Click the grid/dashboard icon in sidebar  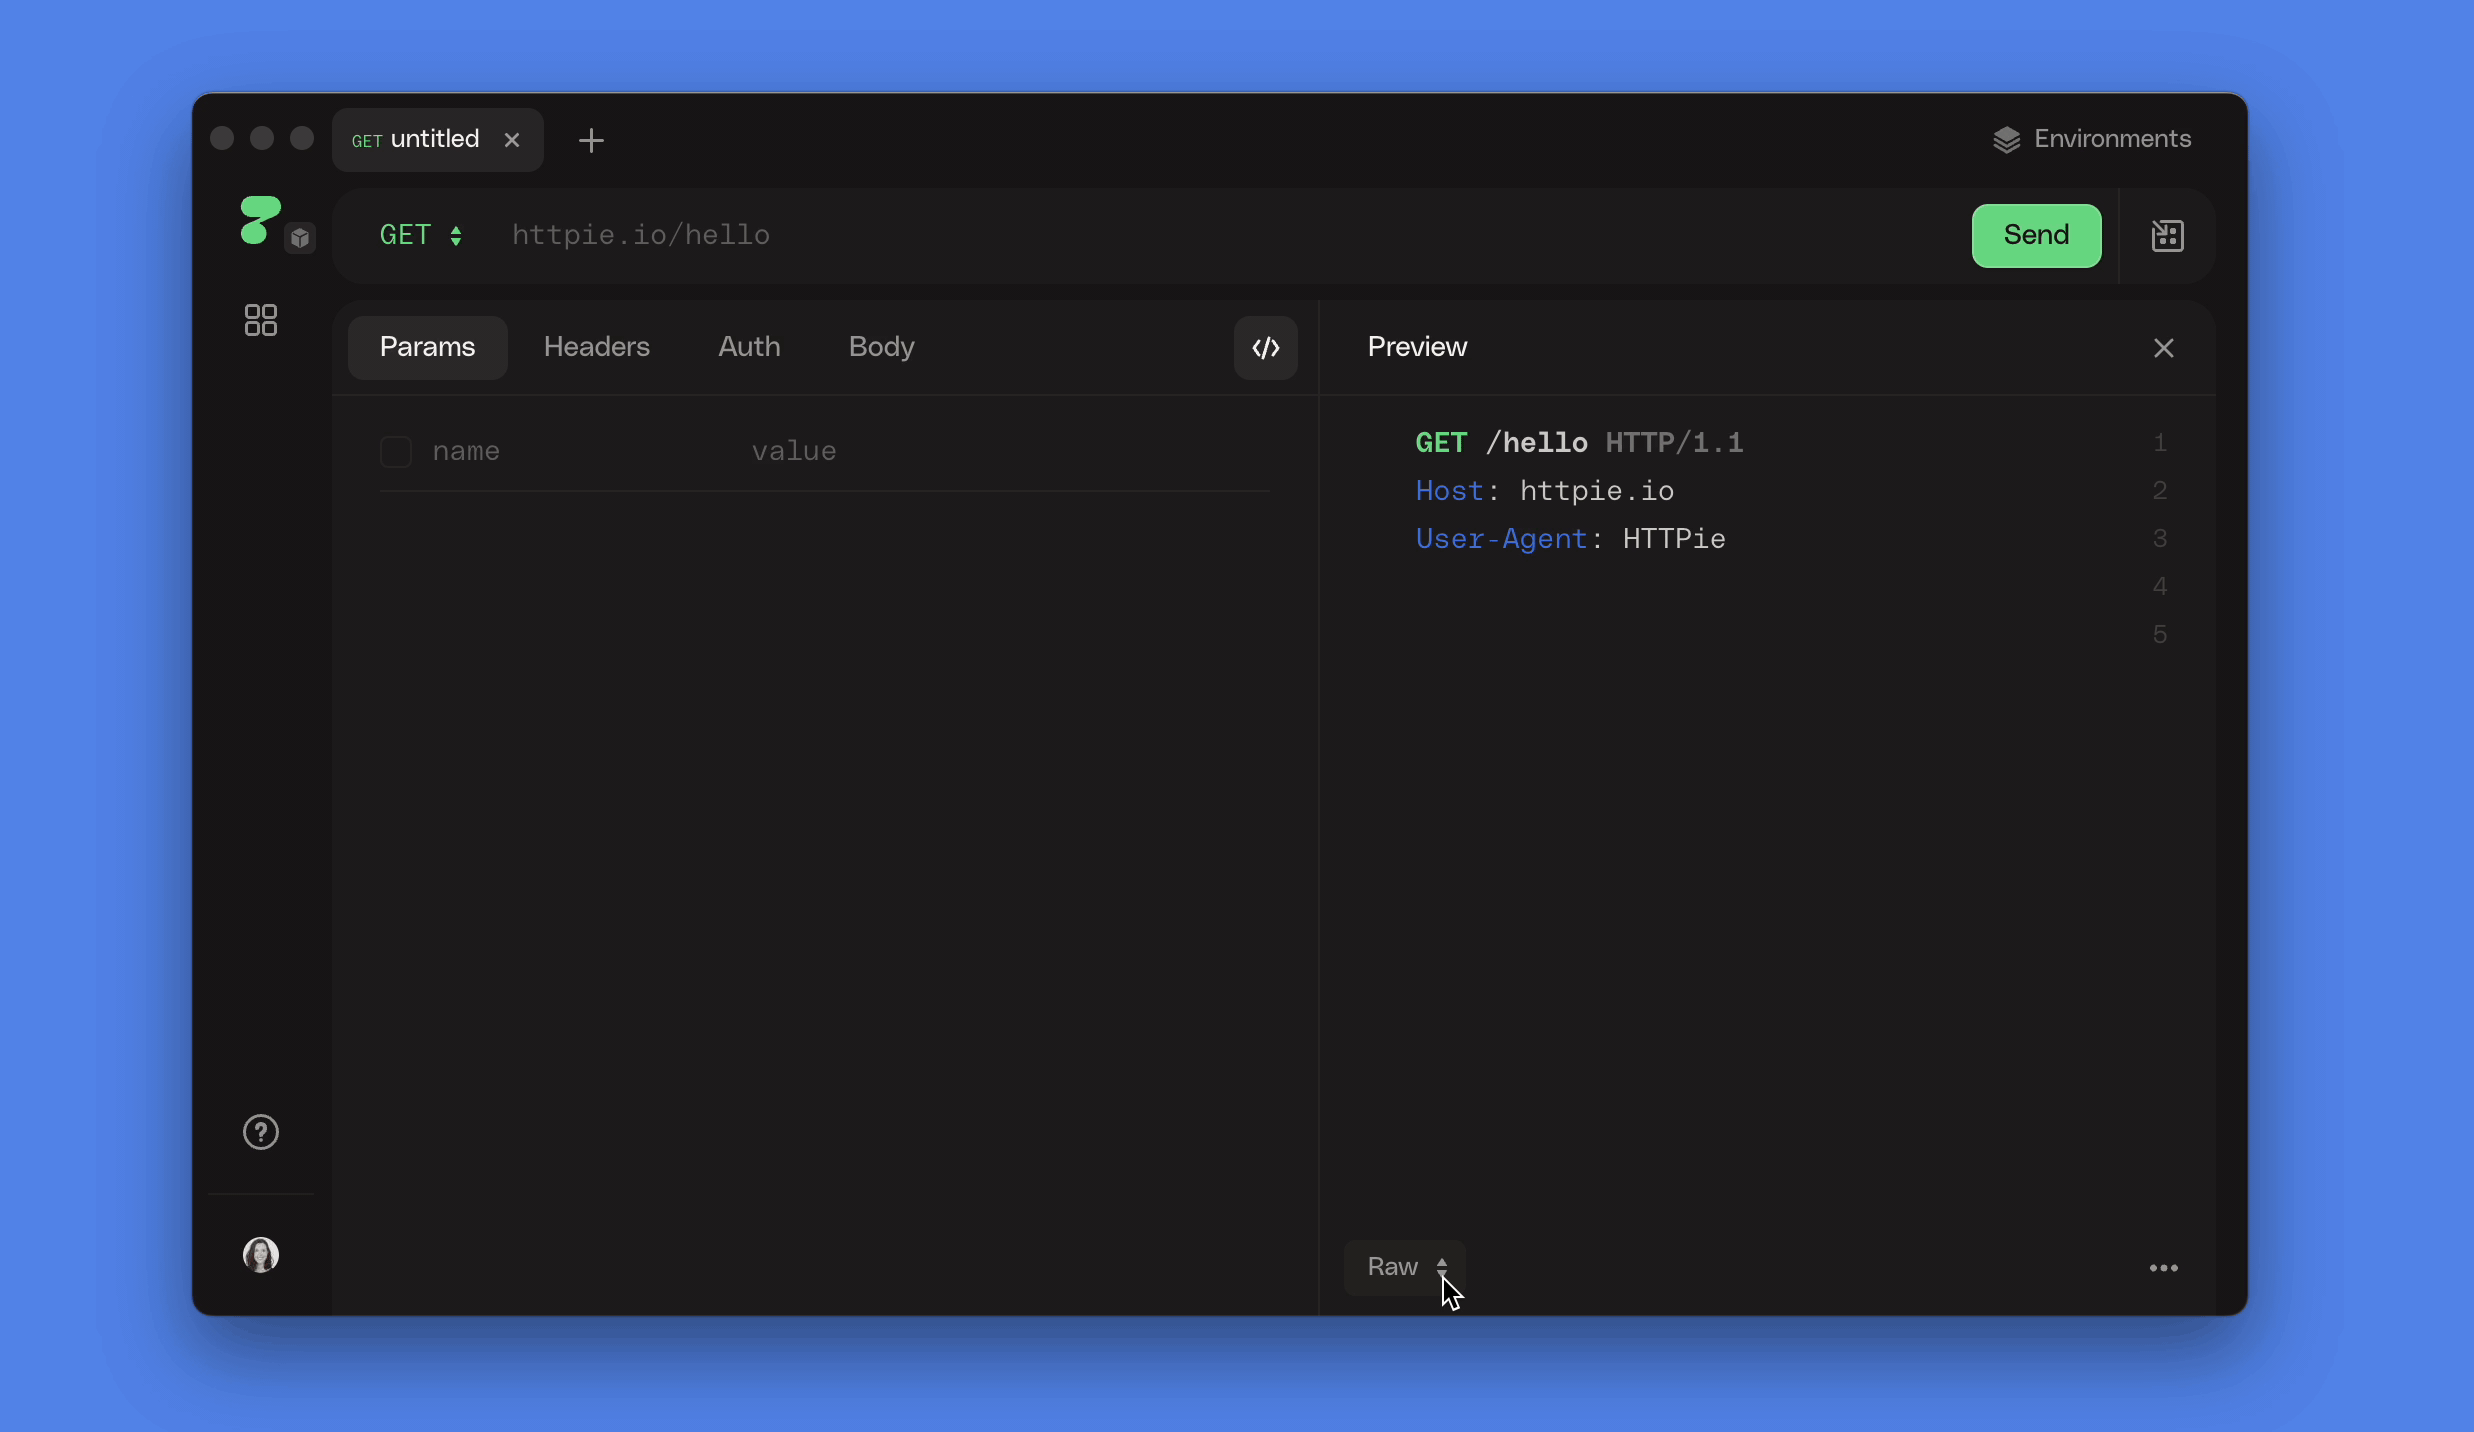pyautogui.click(x=261, y=319)
